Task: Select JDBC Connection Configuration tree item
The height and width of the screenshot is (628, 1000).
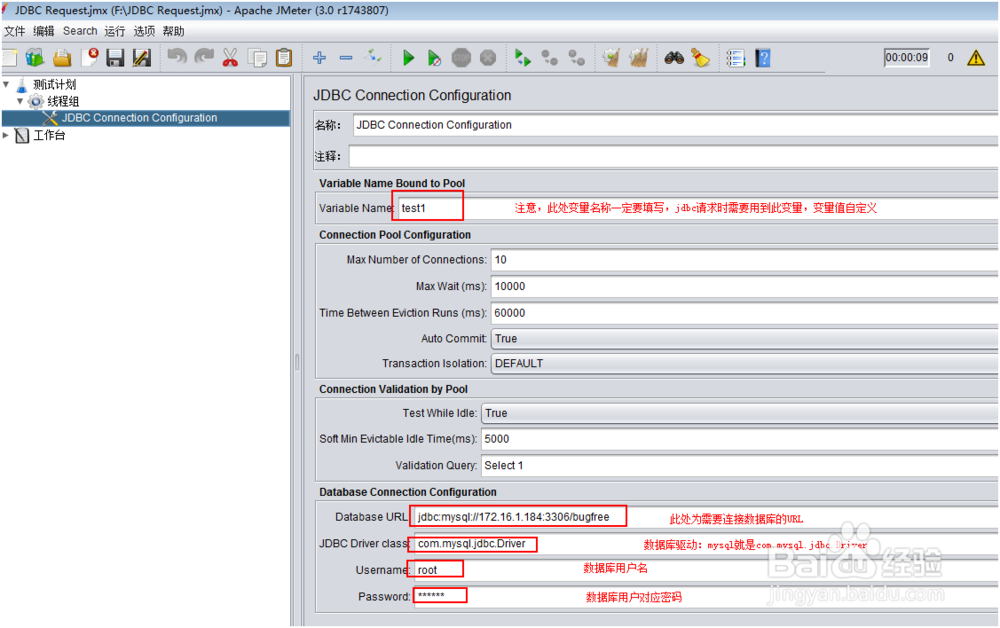Action: [x=139, y=118]
